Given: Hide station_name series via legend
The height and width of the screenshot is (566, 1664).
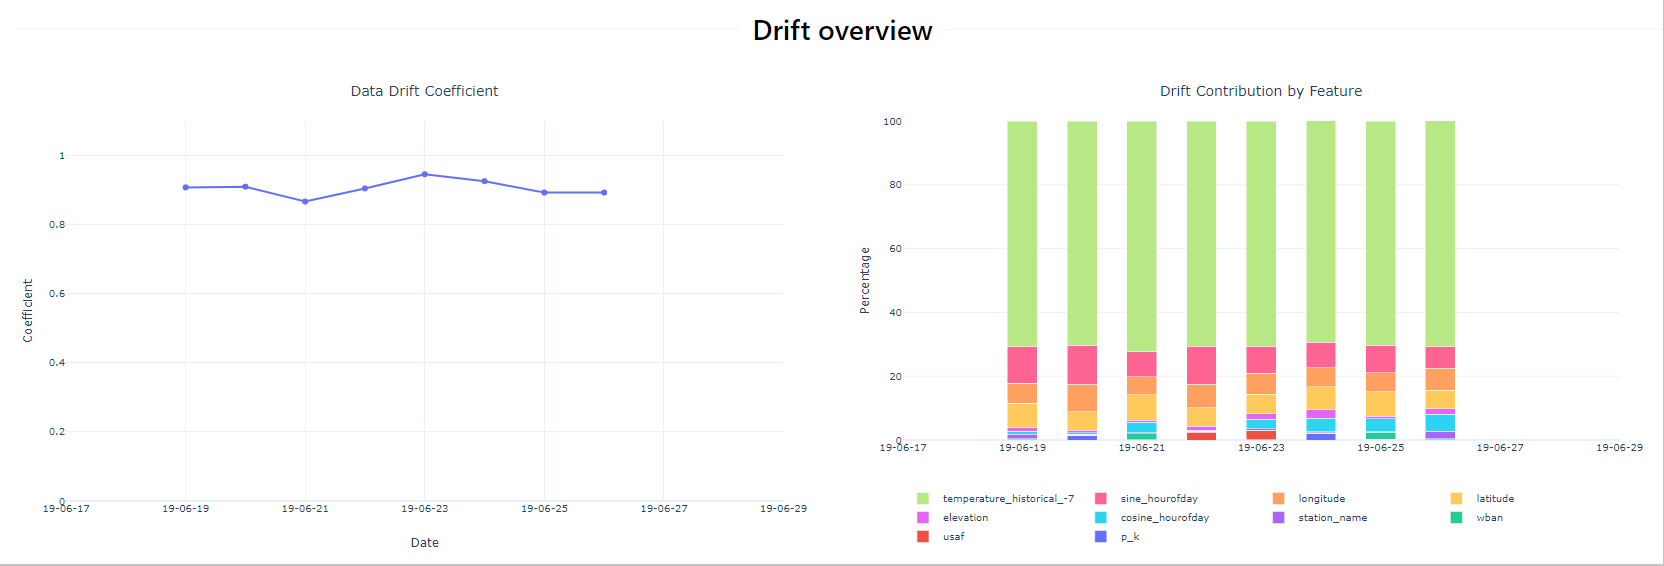Looking at the screenshot, I should (1320, 517).
